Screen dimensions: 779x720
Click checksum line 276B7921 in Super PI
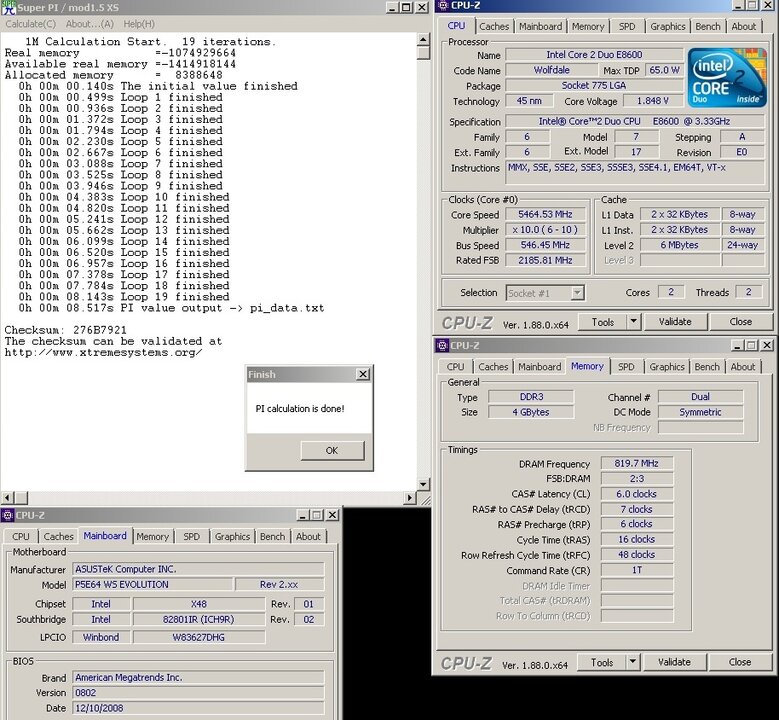[x=66, y=330]
